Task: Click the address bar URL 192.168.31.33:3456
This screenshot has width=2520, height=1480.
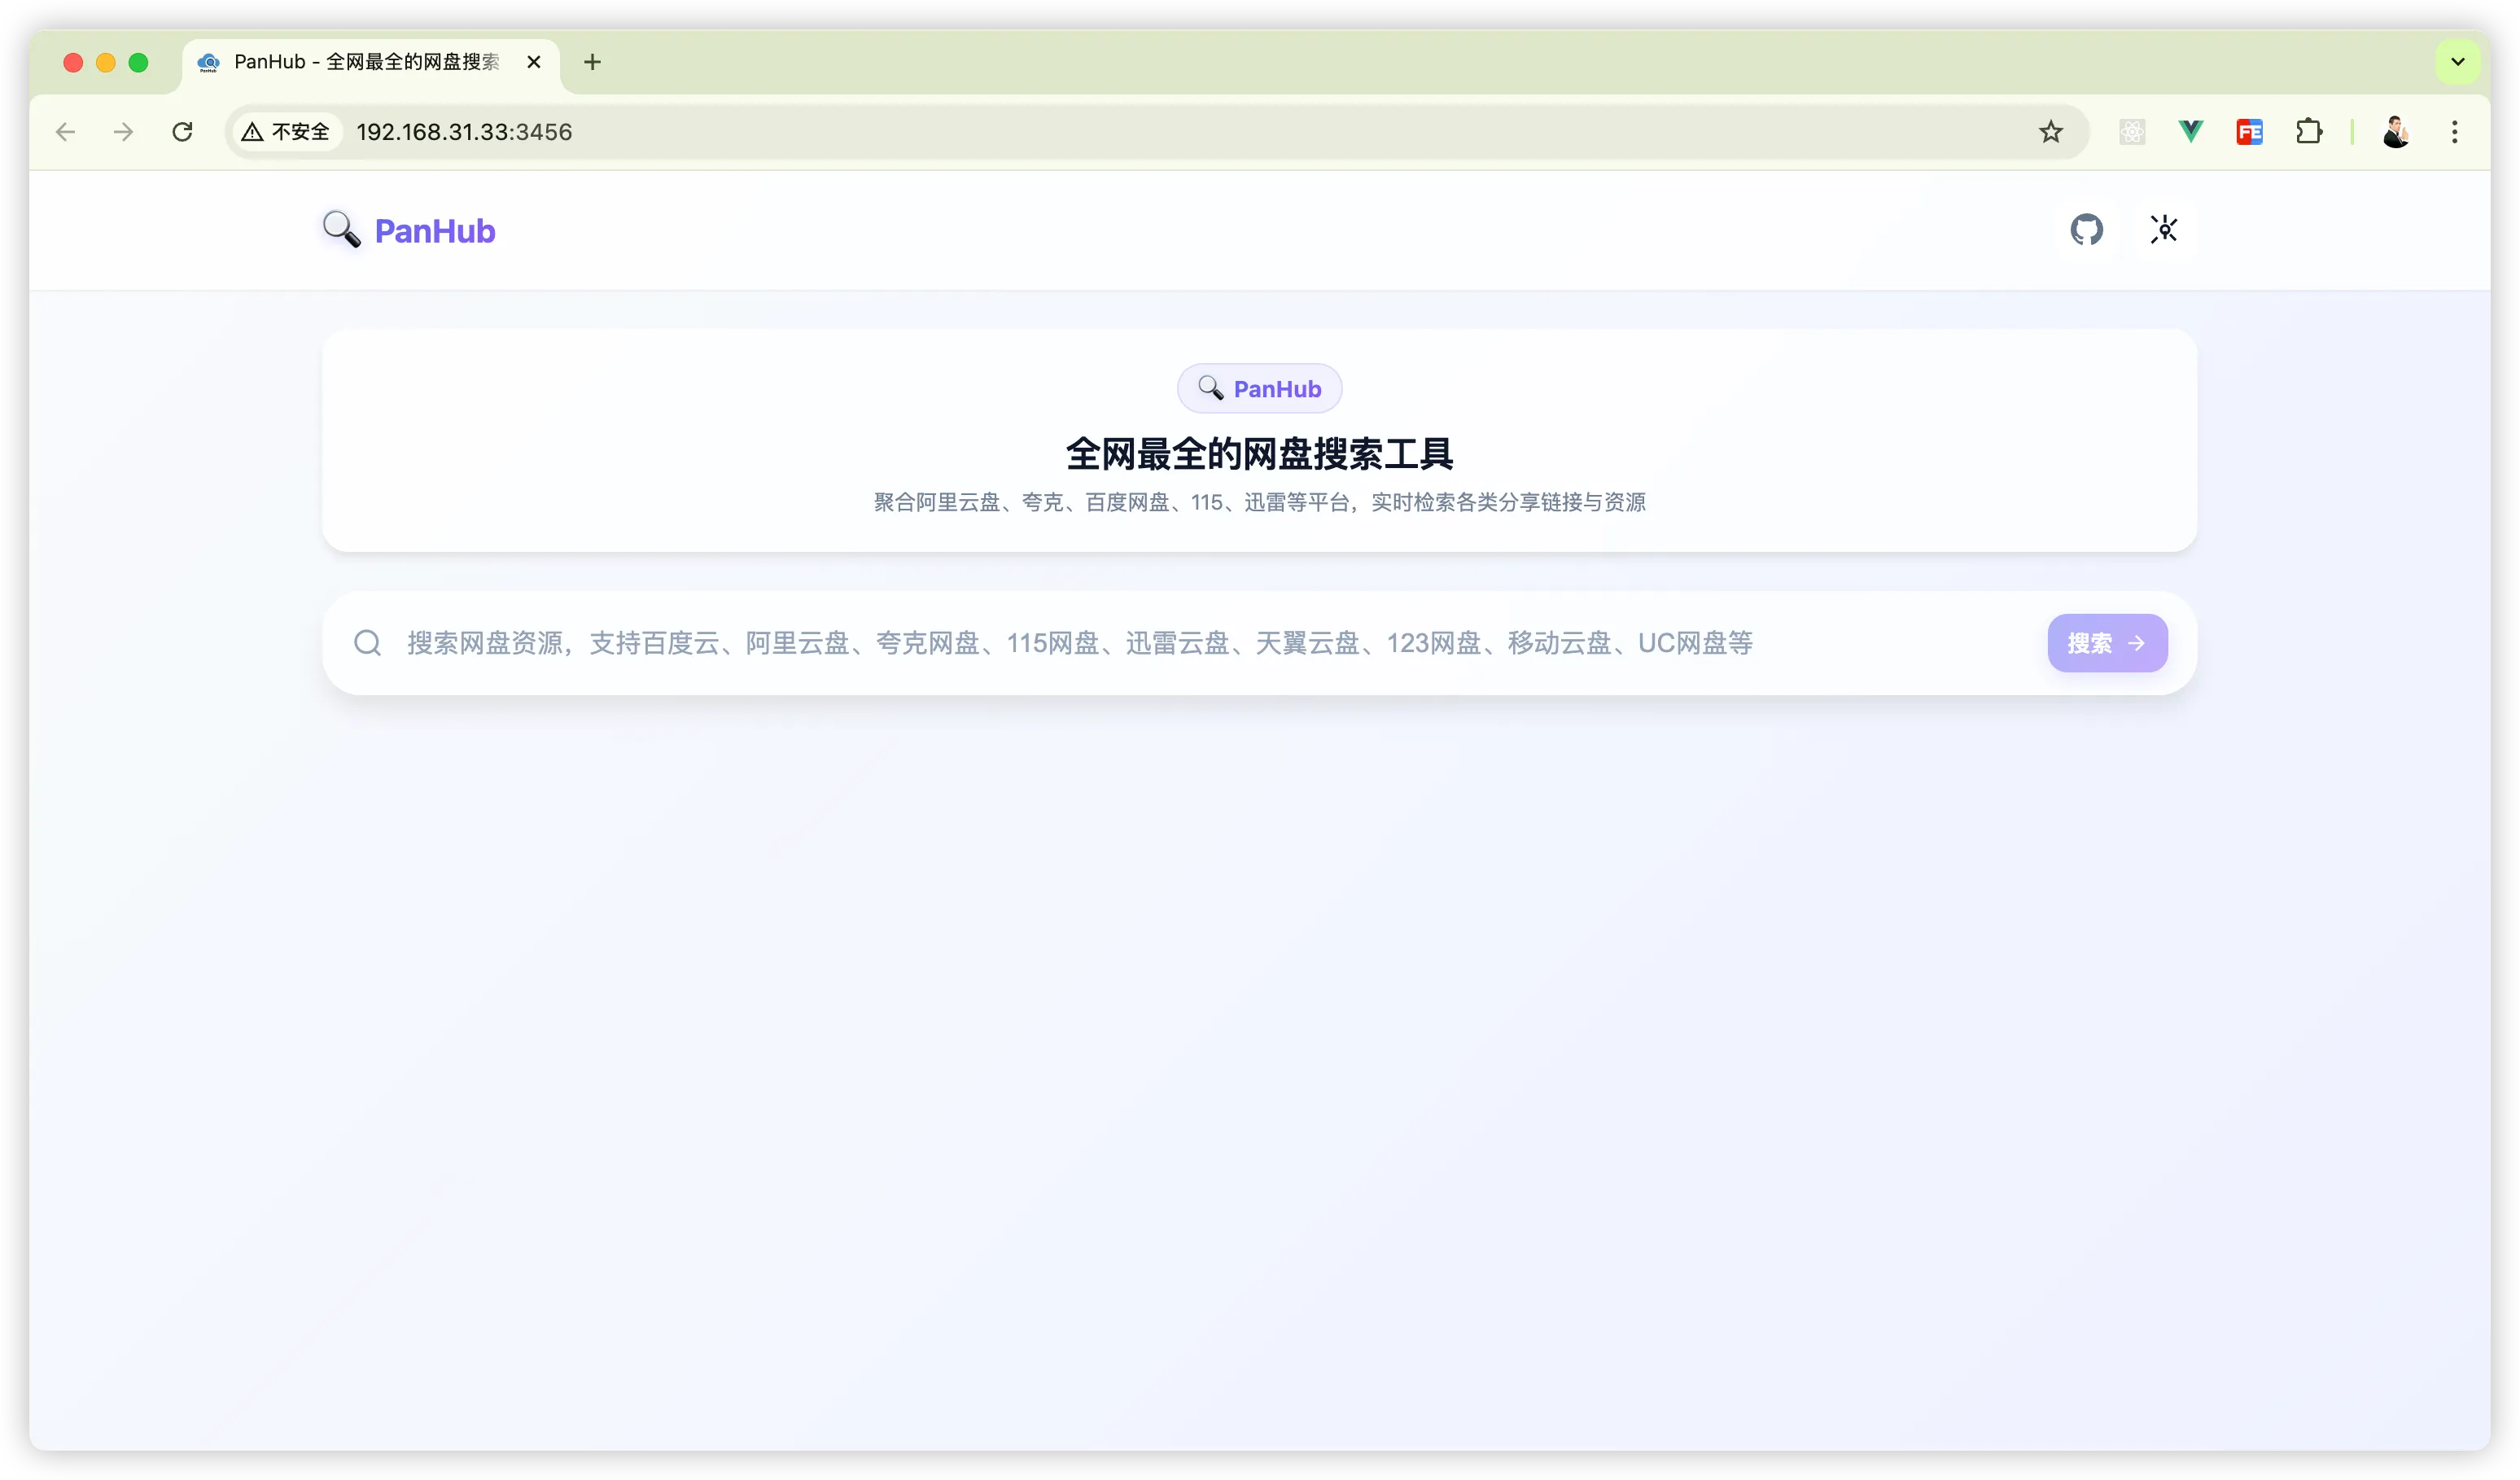Action: pyautogui.click(x=464, y=132)
